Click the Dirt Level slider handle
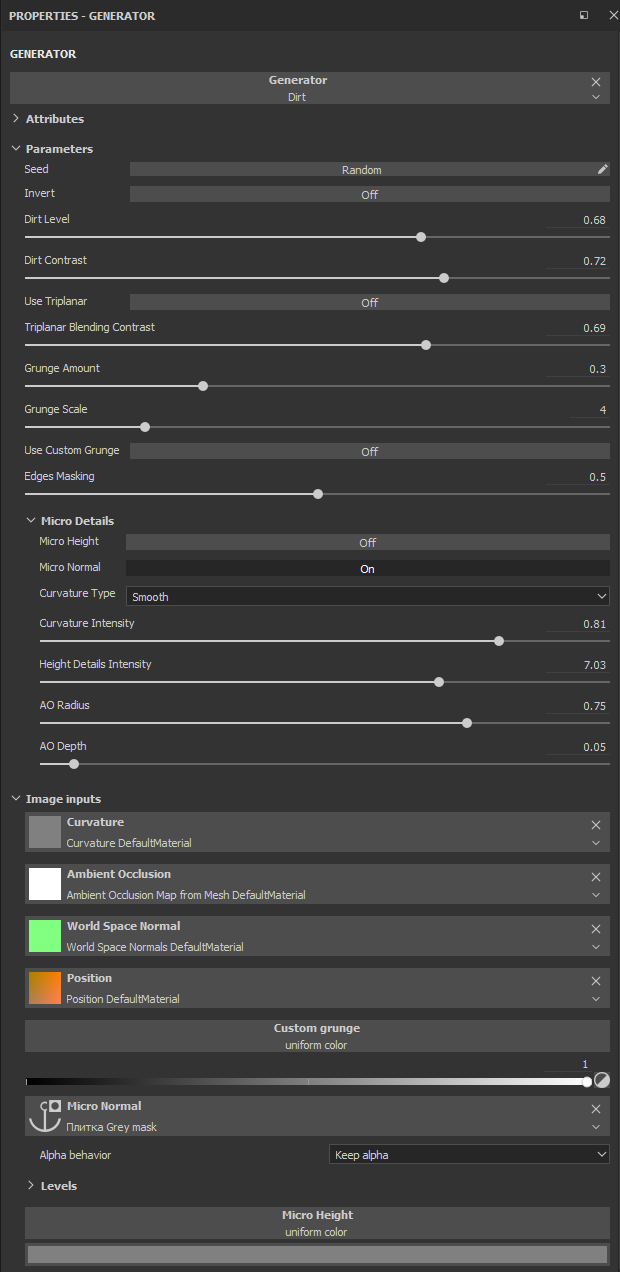The image size is (620, 1272). click(421, 237)
